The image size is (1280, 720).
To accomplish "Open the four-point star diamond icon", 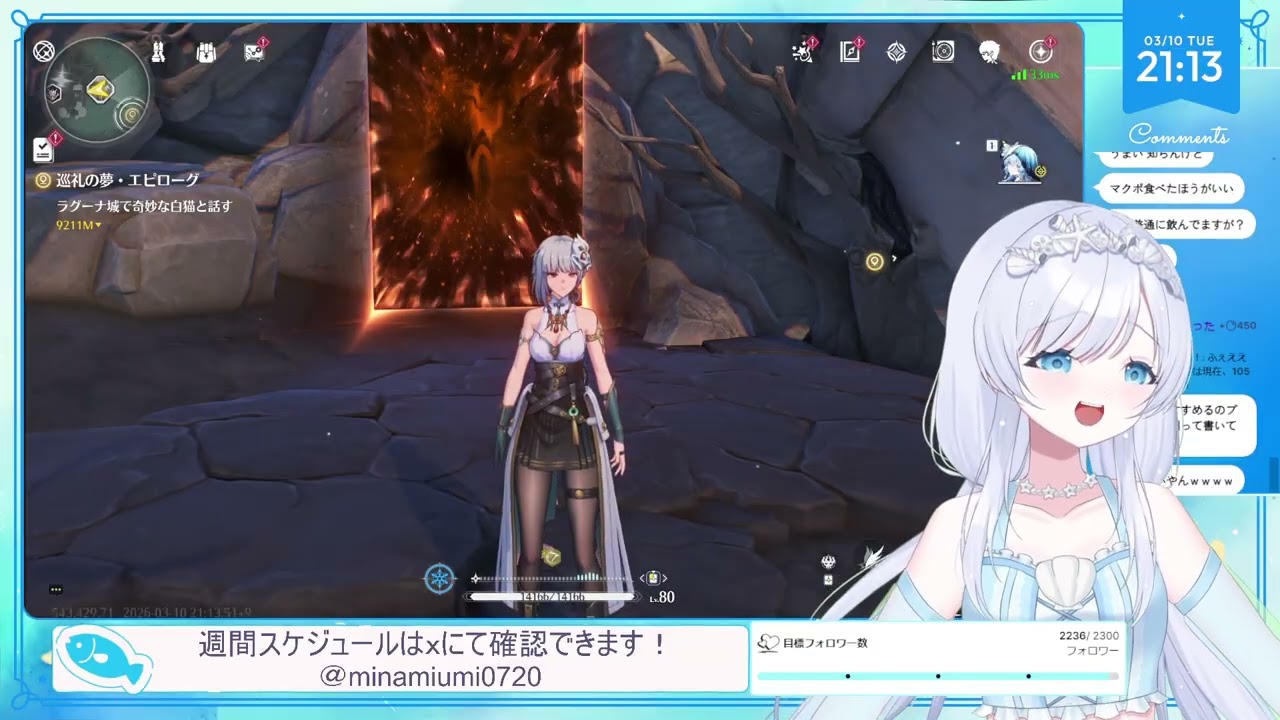I will coord(897,52).
